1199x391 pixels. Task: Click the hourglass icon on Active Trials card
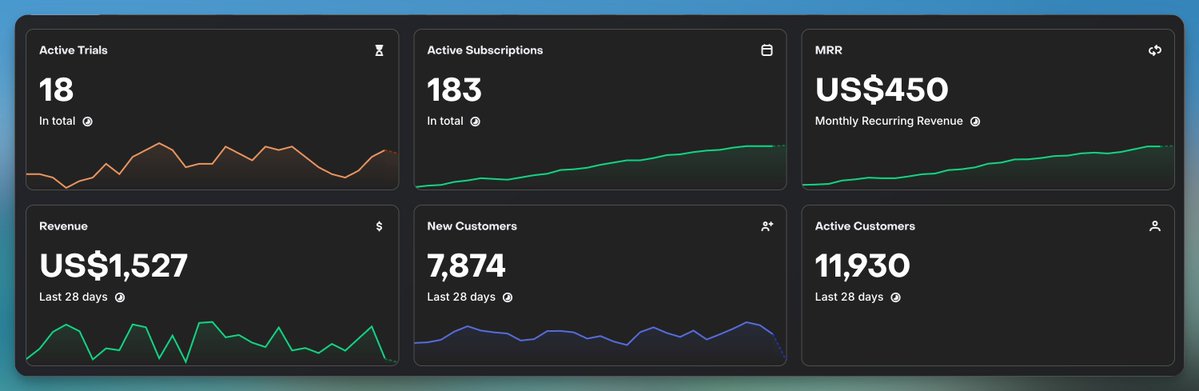pyautogui.click(x=379, y=51)
